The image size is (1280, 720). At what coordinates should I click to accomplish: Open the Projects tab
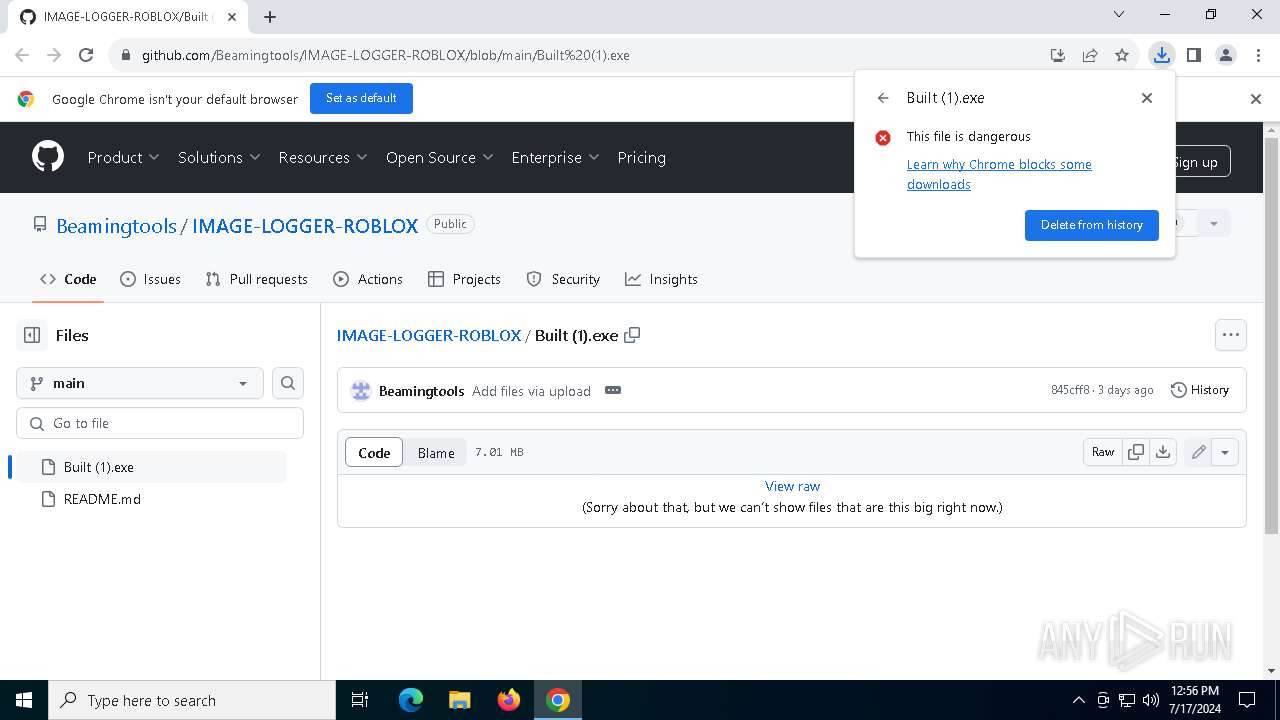(x=464, y=279)
